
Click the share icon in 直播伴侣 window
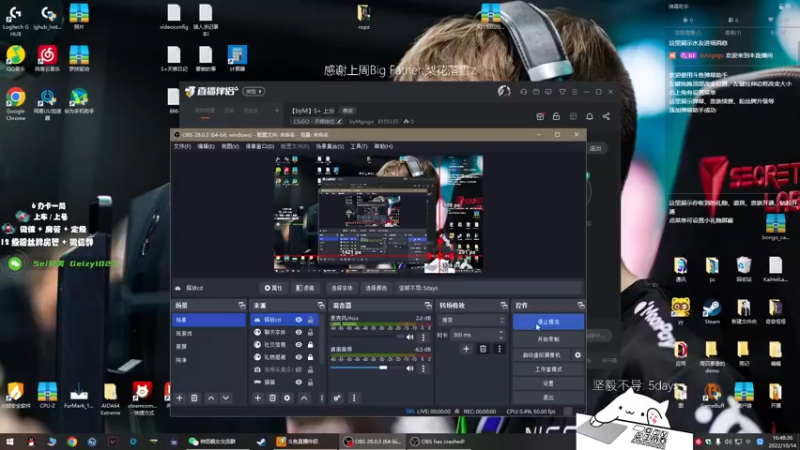[x=606, y=116]
